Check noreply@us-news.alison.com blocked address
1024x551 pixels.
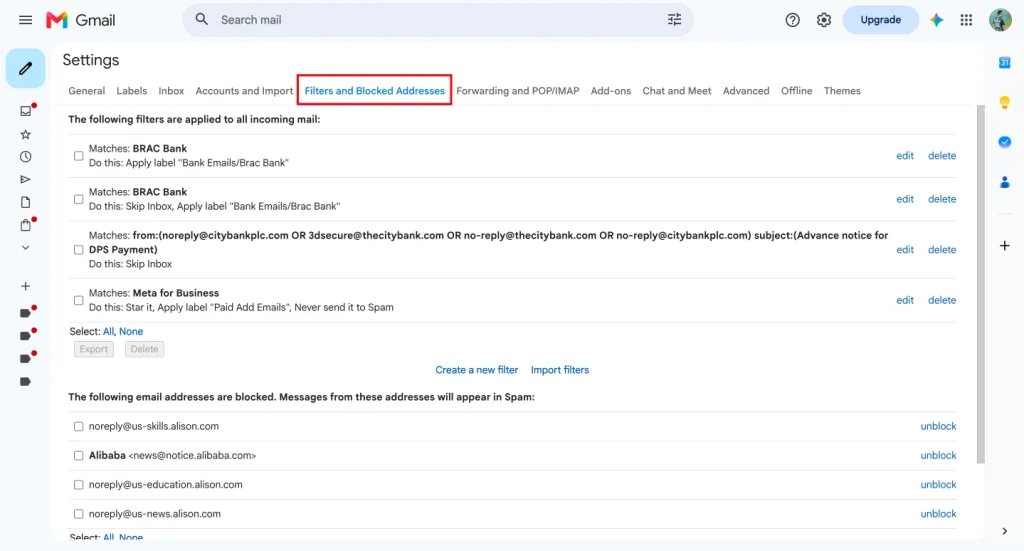pyautogui.click(x=78, y=514)
